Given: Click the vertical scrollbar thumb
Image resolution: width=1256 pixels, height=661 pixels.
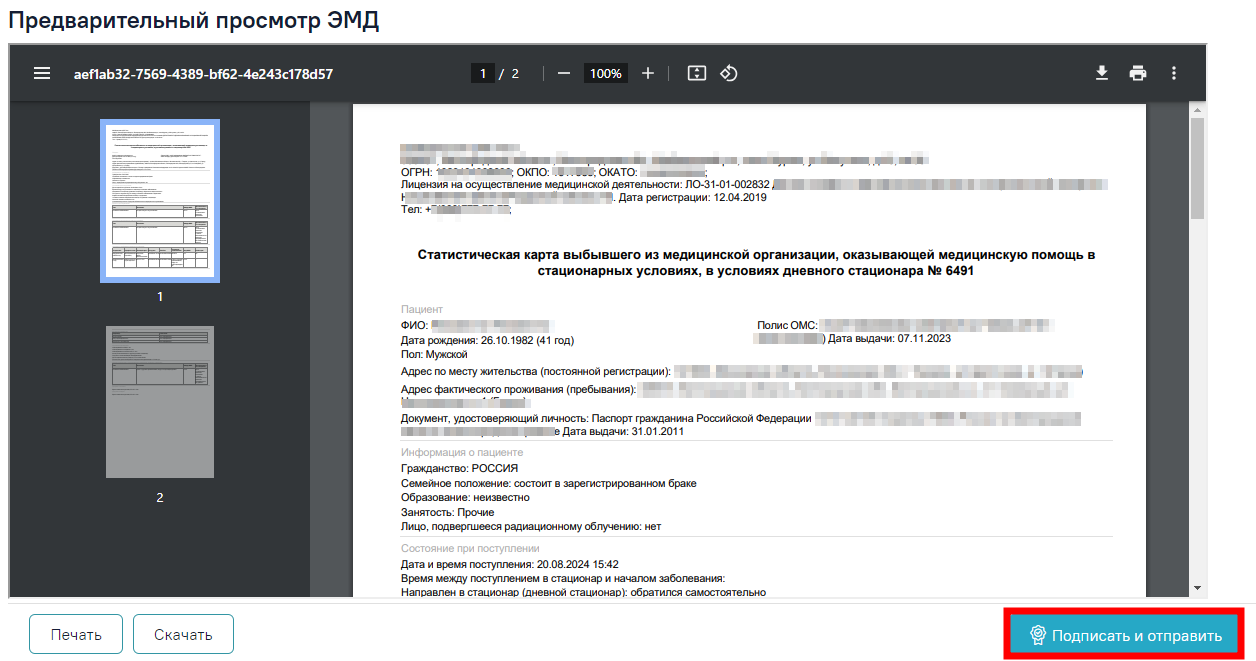Looking at the screenshot, I should [1196, 168].
